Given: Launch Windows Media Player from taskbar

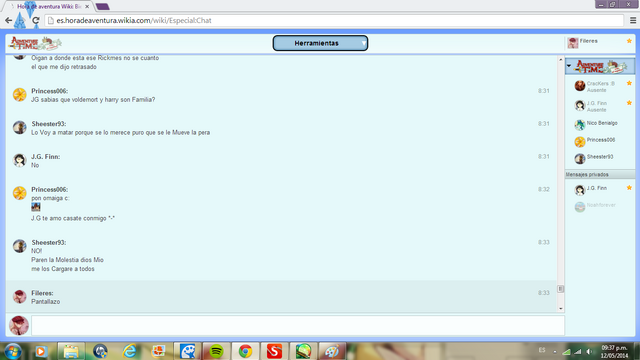Looking at the screenshot, I should tap(41, 351).
